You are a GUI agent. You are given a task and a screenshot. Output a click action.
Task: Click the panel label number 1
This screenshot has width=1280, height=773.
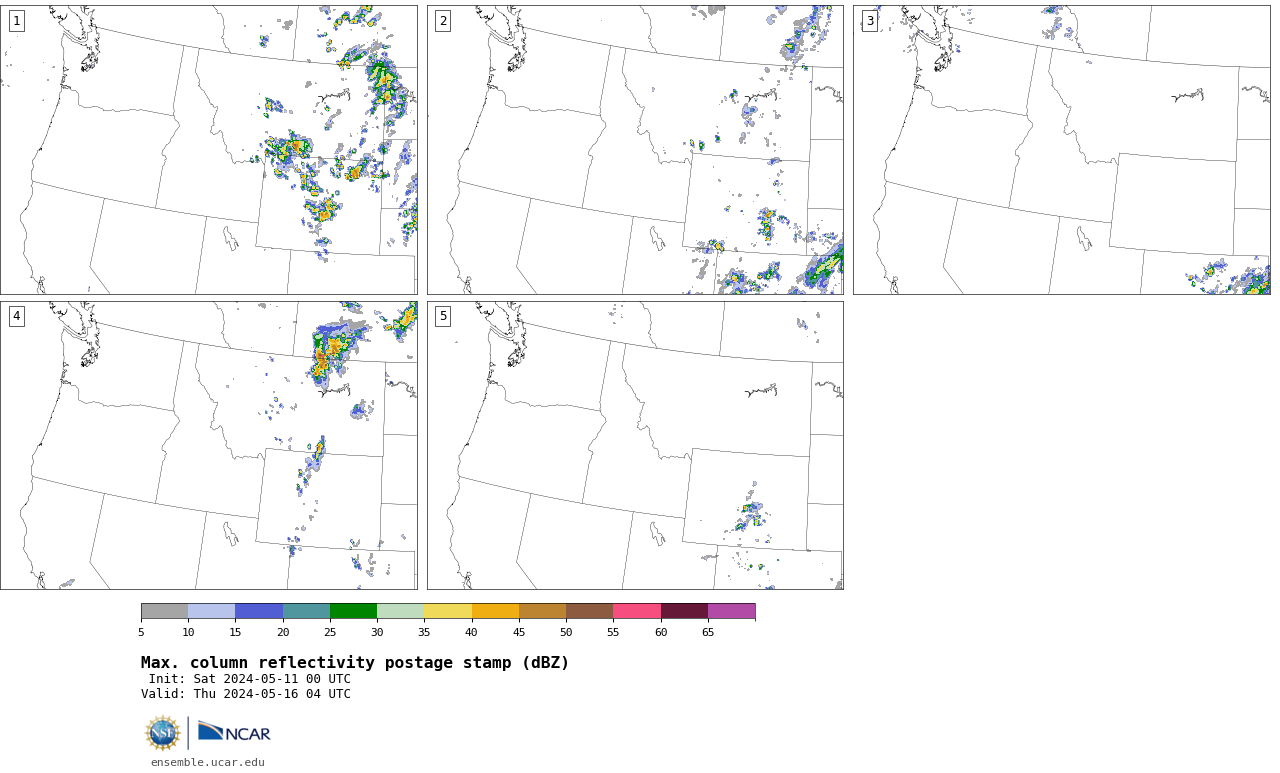[16, 21]
